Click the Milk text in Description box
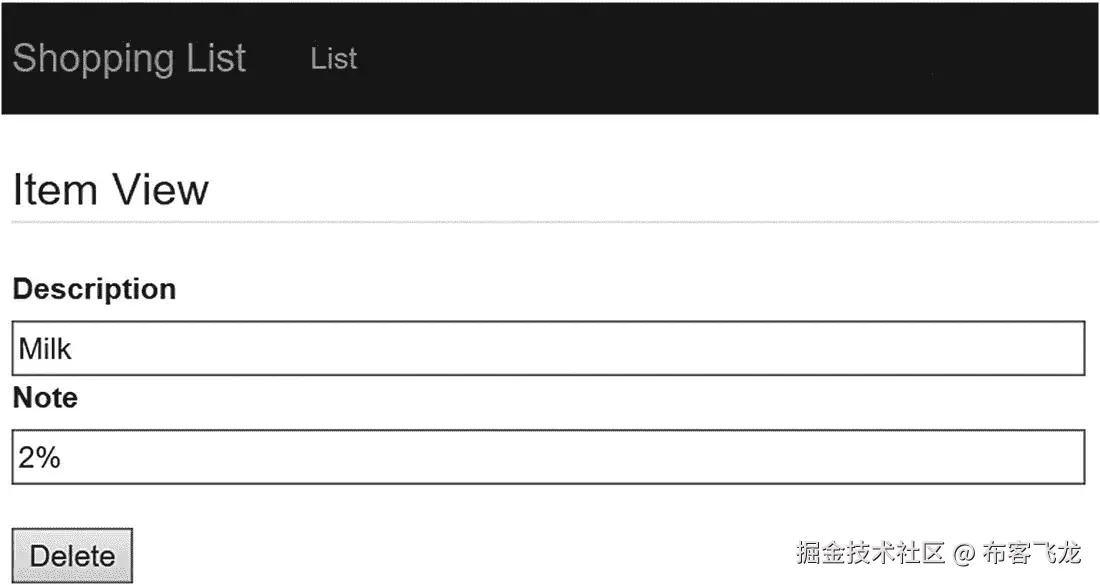 (46, 349)
